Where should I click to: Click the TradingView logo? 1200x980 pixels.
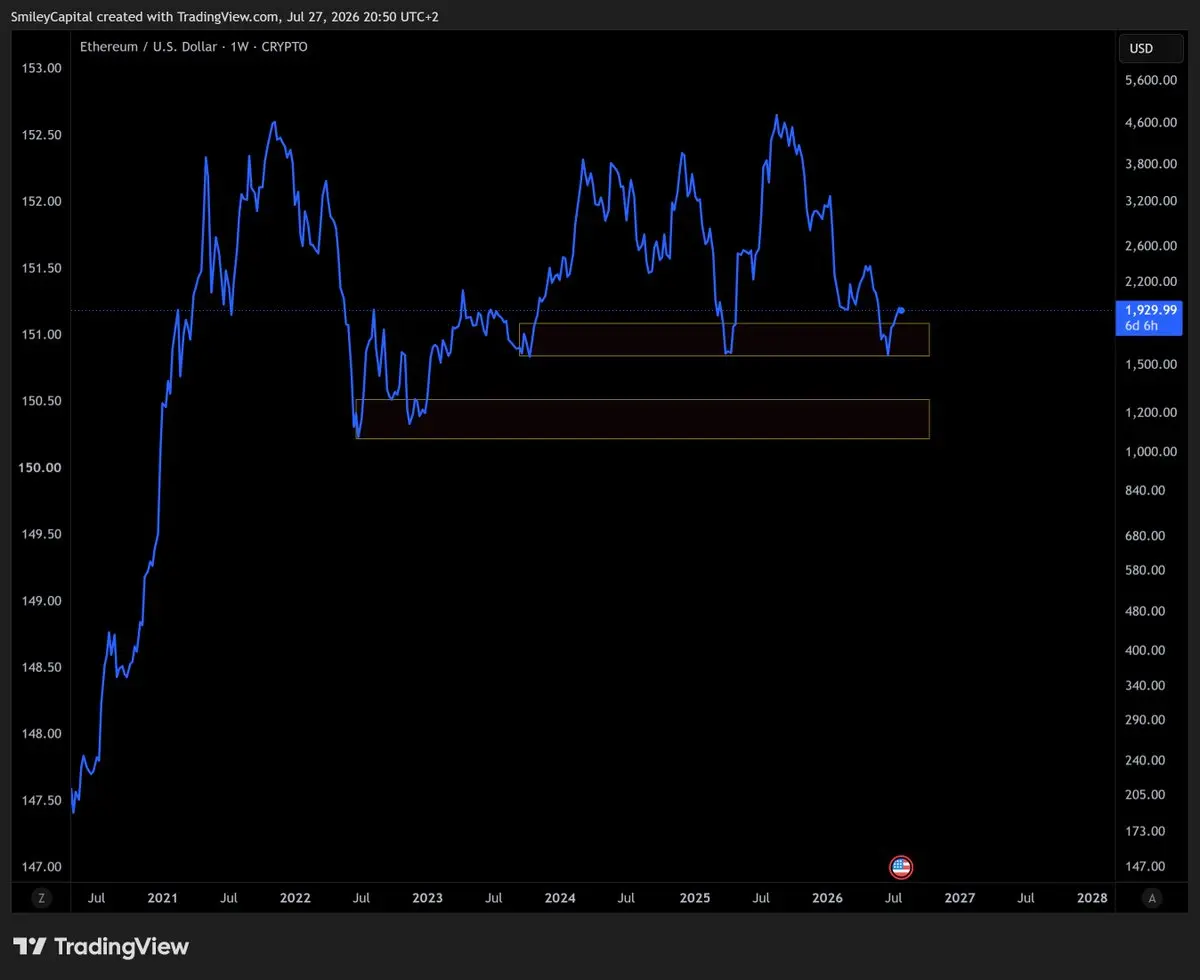tap(100, 946)
